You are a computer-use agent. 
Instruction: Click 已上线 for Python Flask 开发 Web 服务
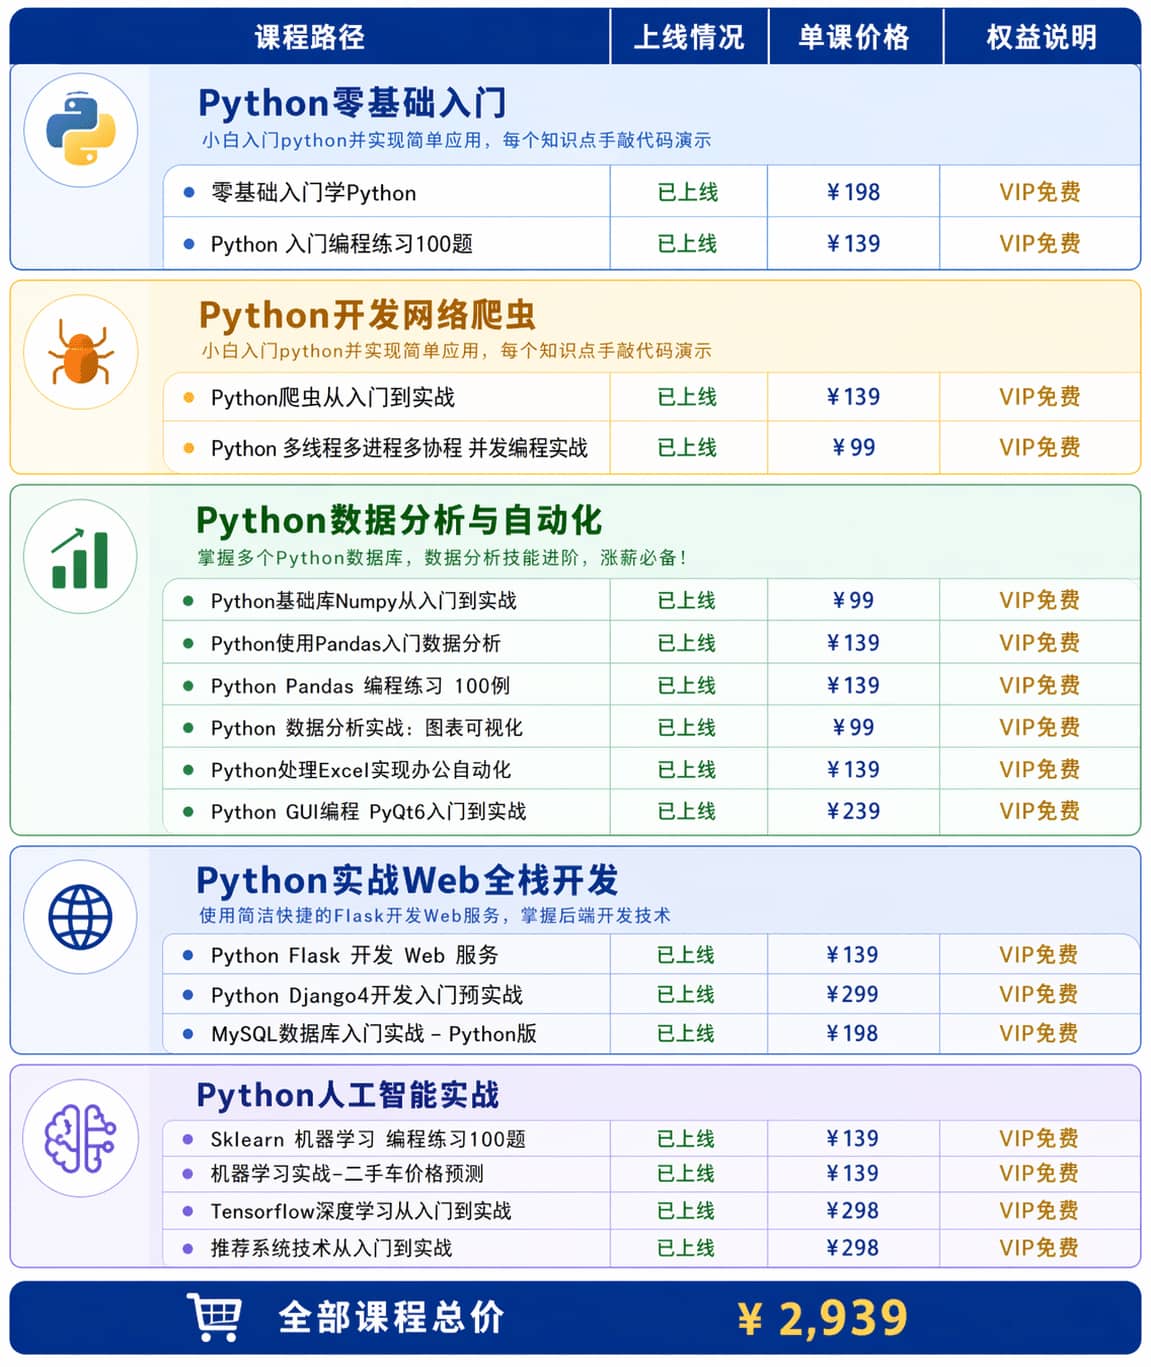click(689, 955)
